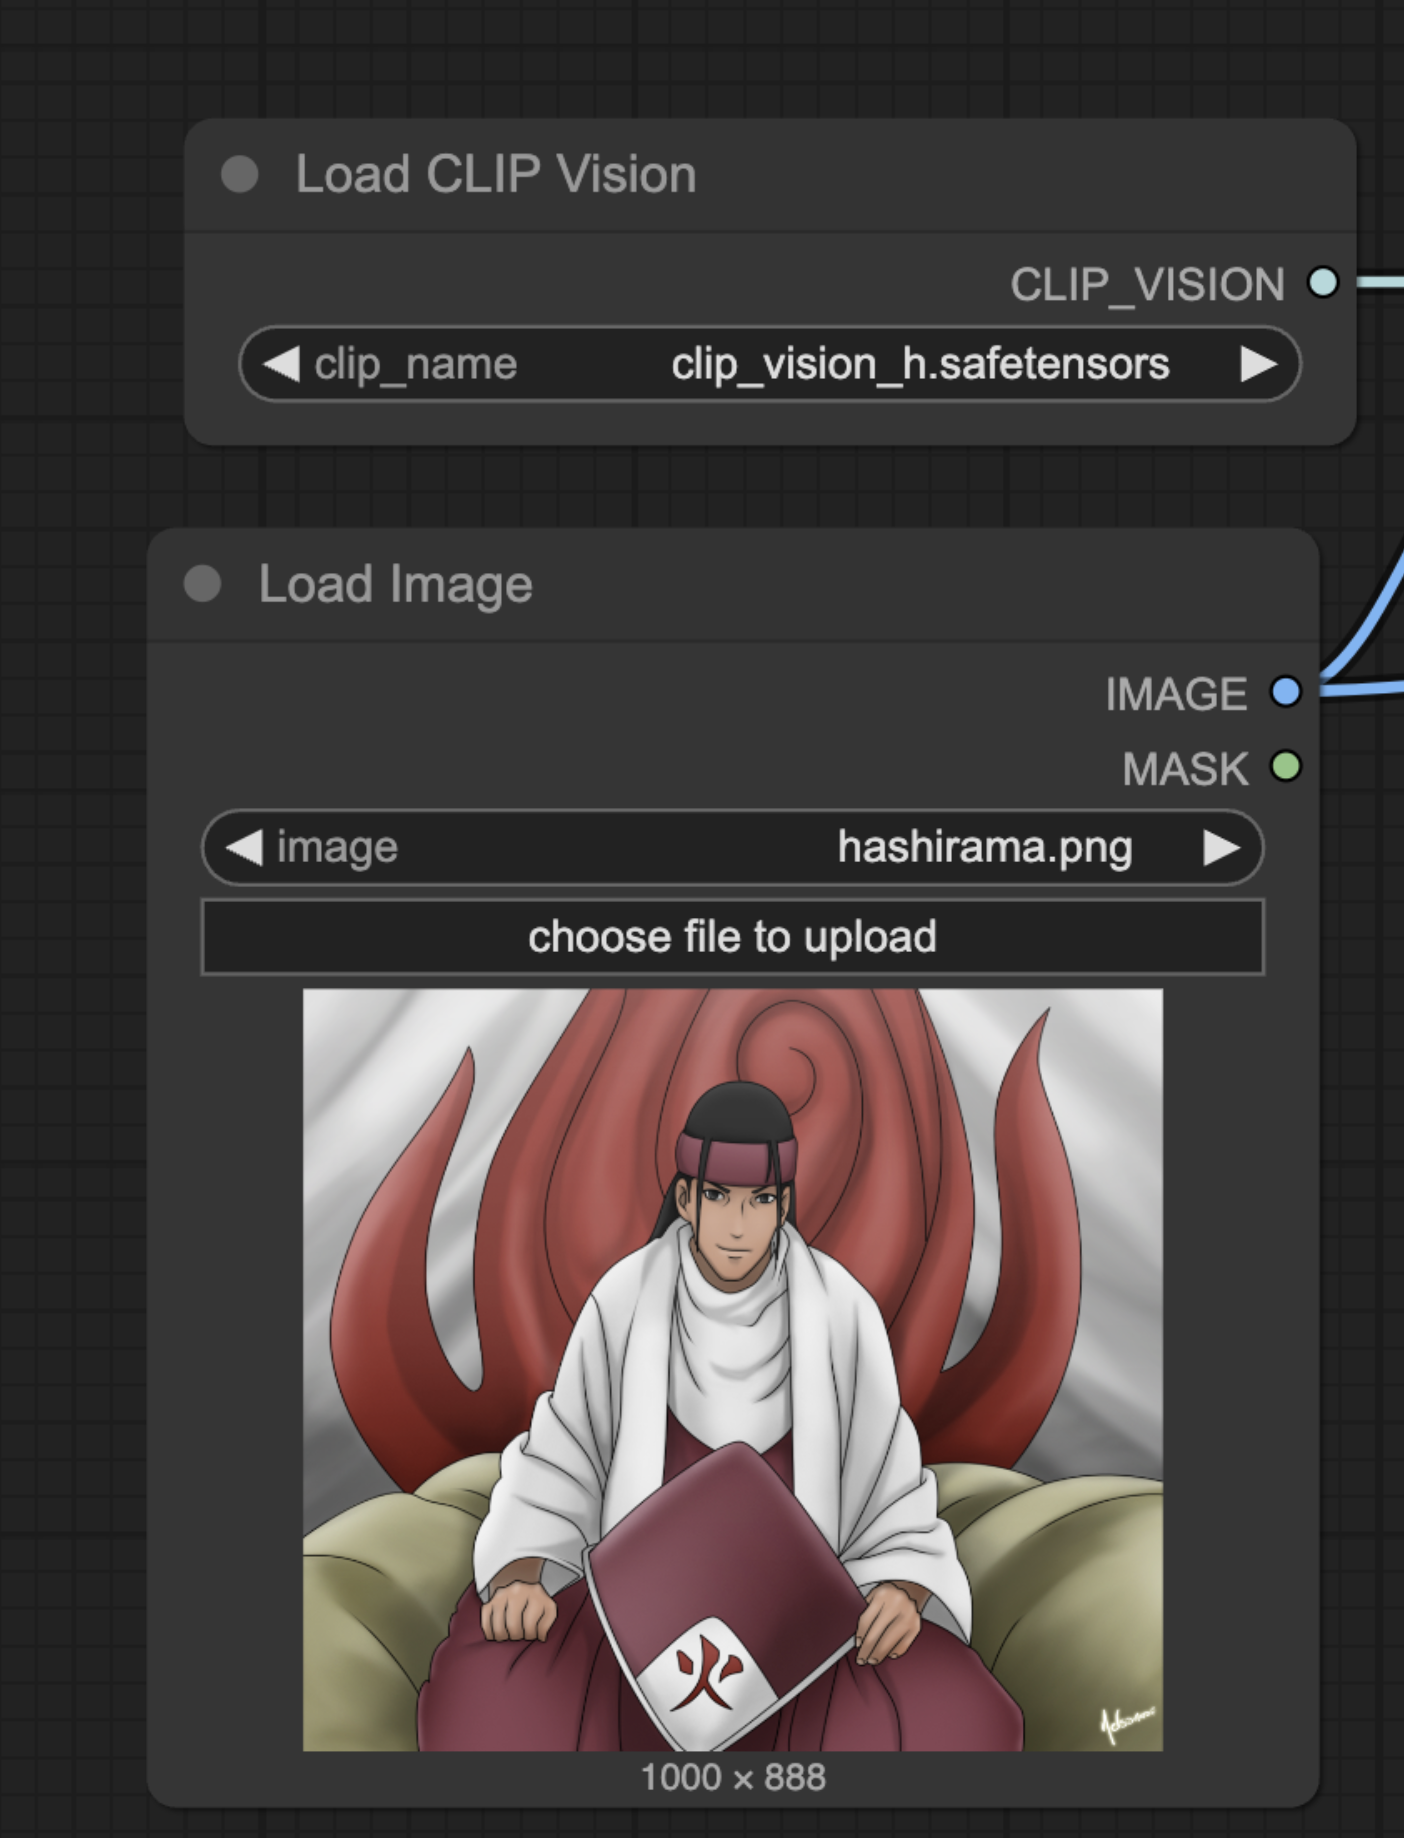
Task: Switch to next image using right arrow
Action: [1221, 848]
